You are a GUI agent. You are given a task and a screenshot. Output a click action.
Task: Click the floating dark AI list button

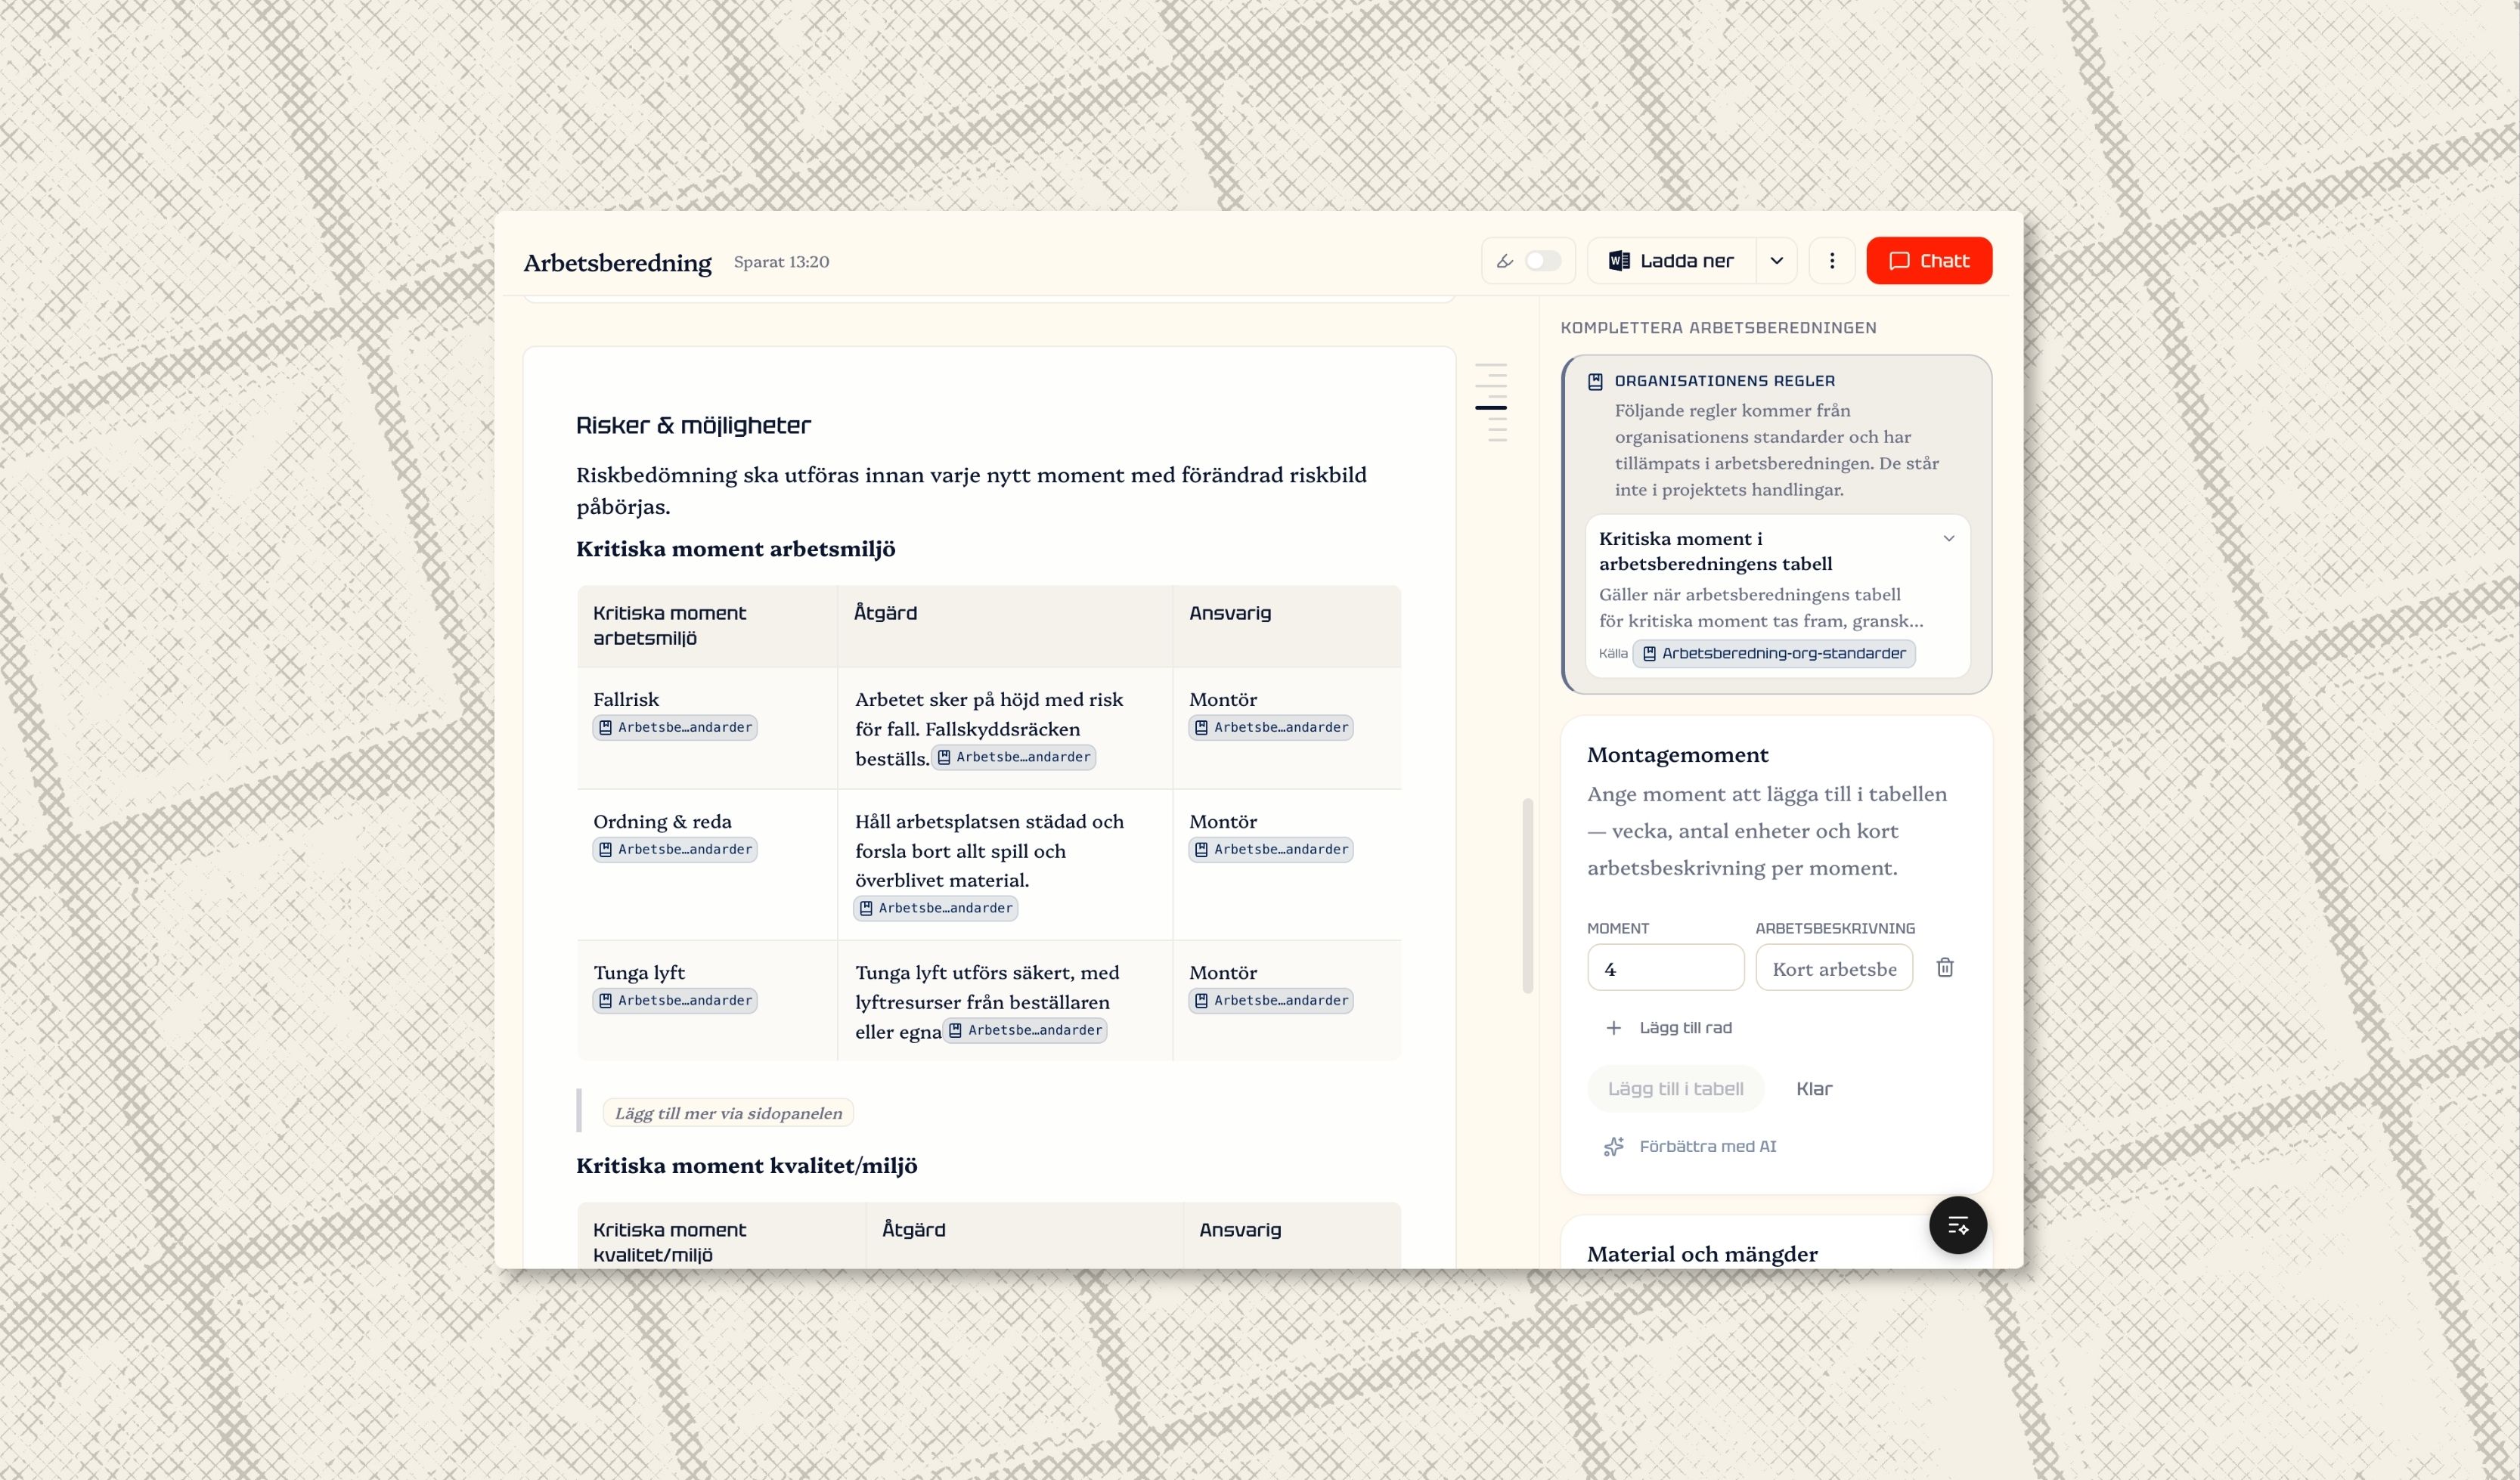pyautogui.click(x=1957, y=1225)
